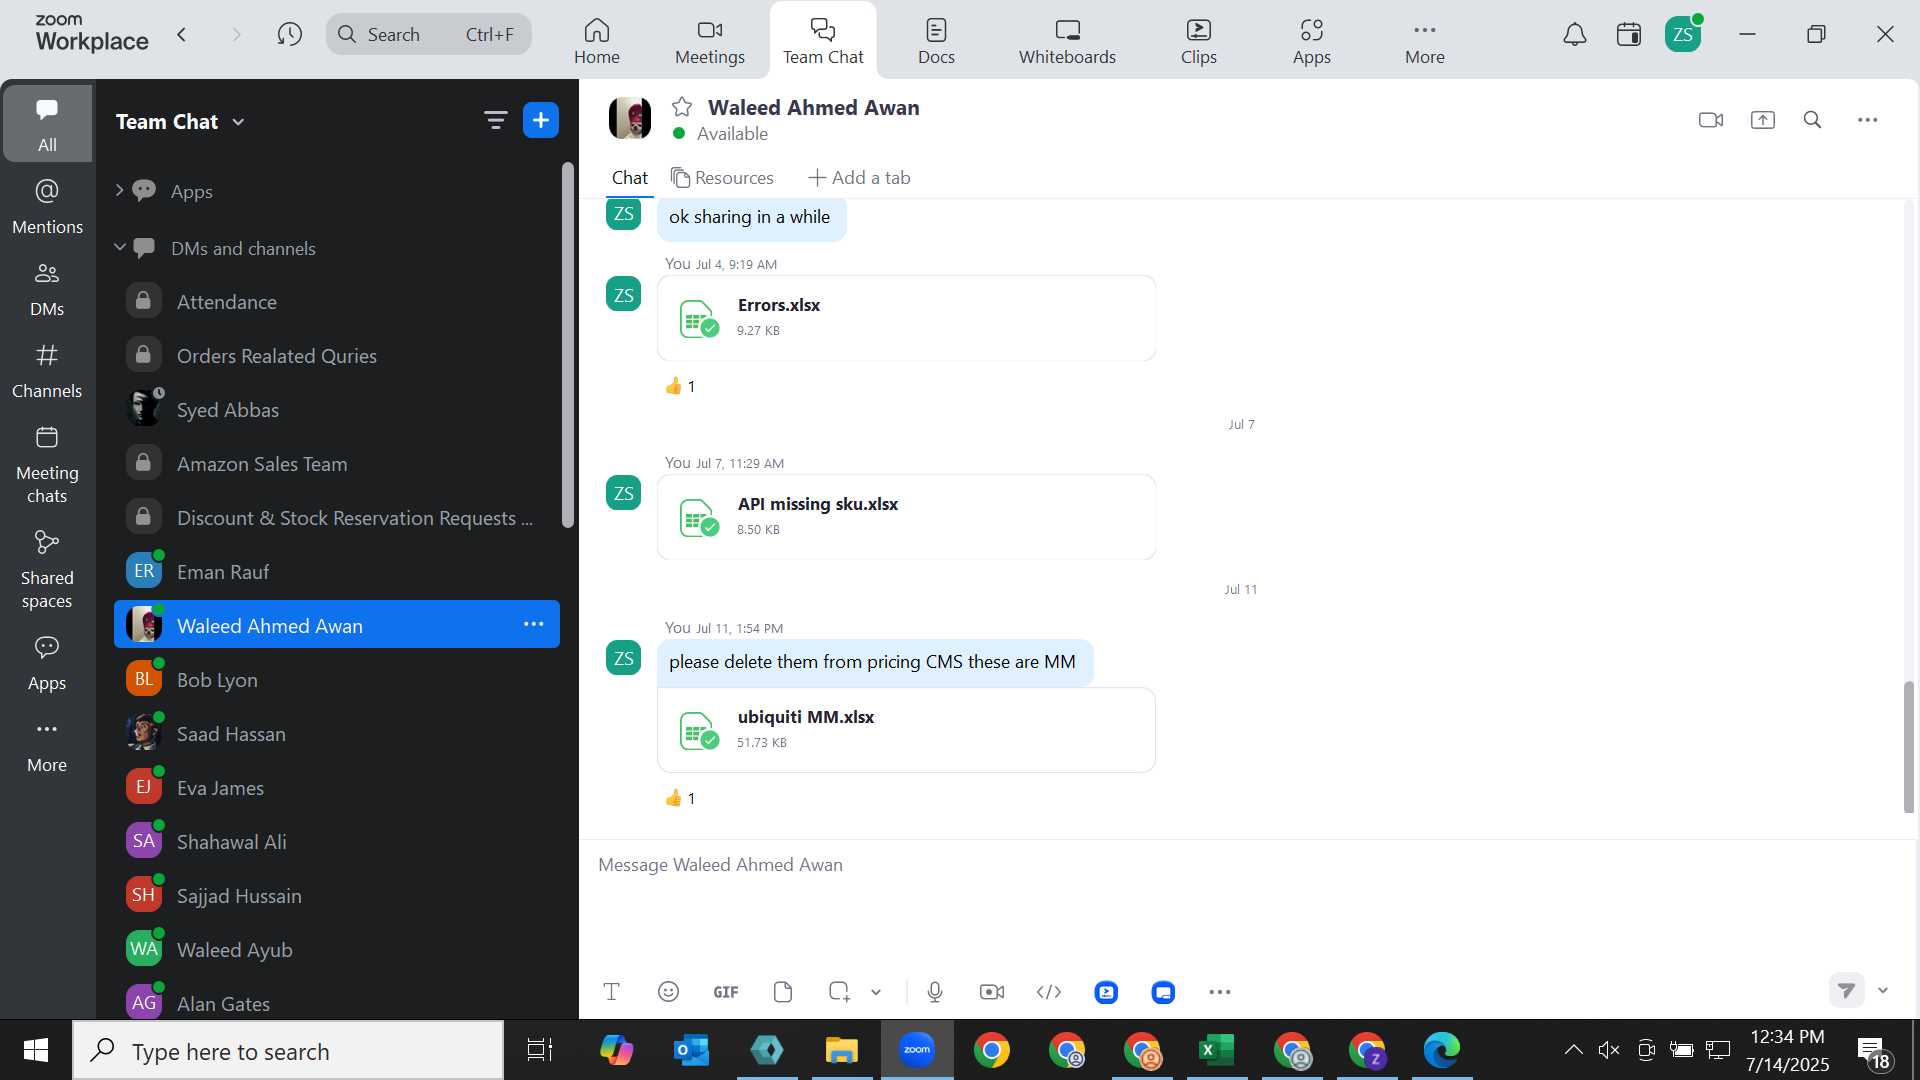
Task: Start a video meeting with Waleed
Action: [x=1711, y=120]
